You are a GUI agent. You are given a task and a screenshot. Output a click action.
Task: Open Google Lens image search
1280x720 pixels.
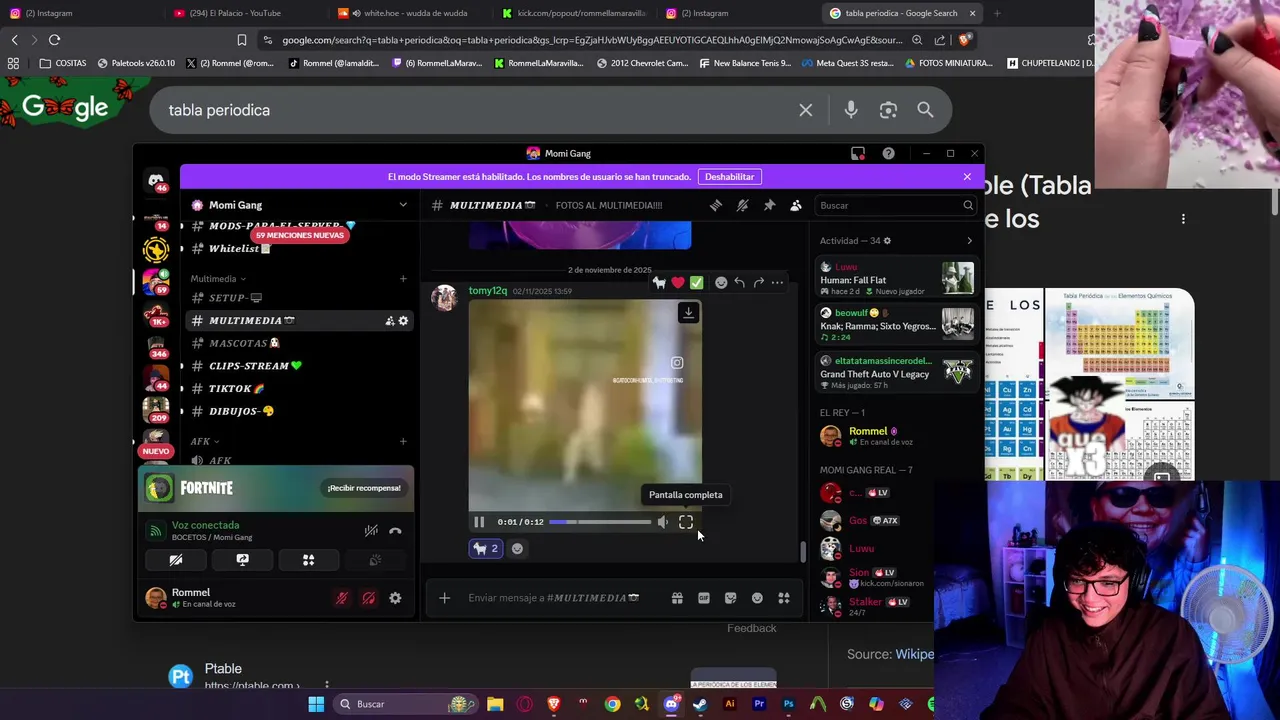[888, 110]
